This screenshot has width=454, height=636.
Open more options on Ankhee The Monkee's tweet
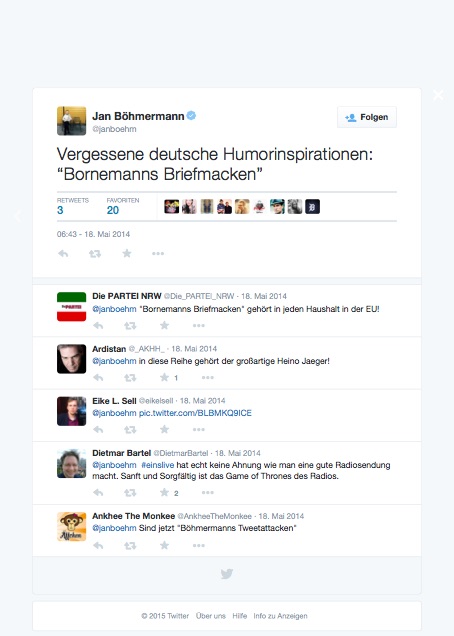(x=198, y=546)
